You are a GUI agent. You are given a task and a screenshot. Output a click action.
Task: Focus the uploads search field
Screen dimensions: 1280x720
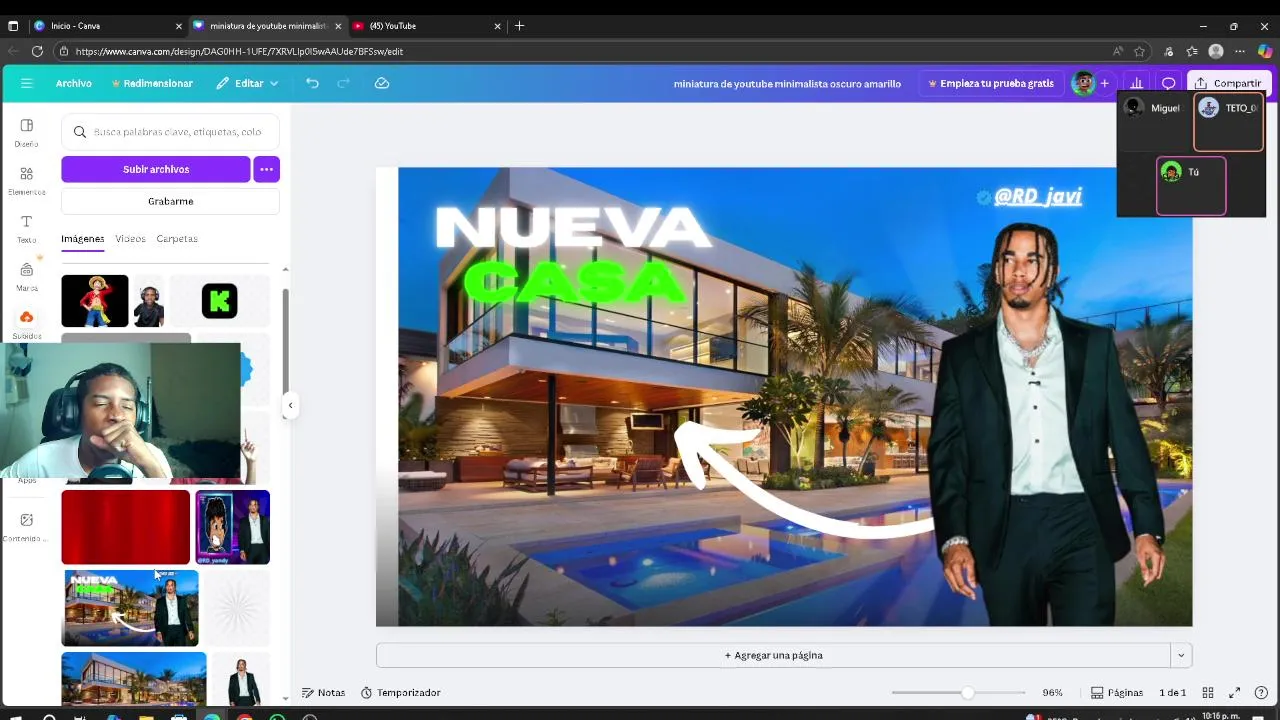coord(170,131)
